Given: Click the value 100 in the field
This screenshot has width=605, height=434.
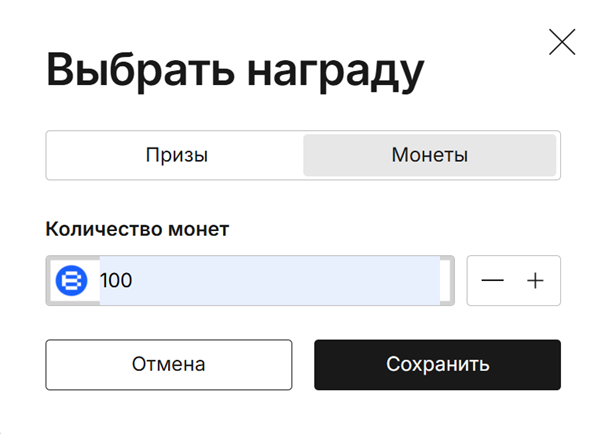Looking at the screenshot, I should [116, 281].
